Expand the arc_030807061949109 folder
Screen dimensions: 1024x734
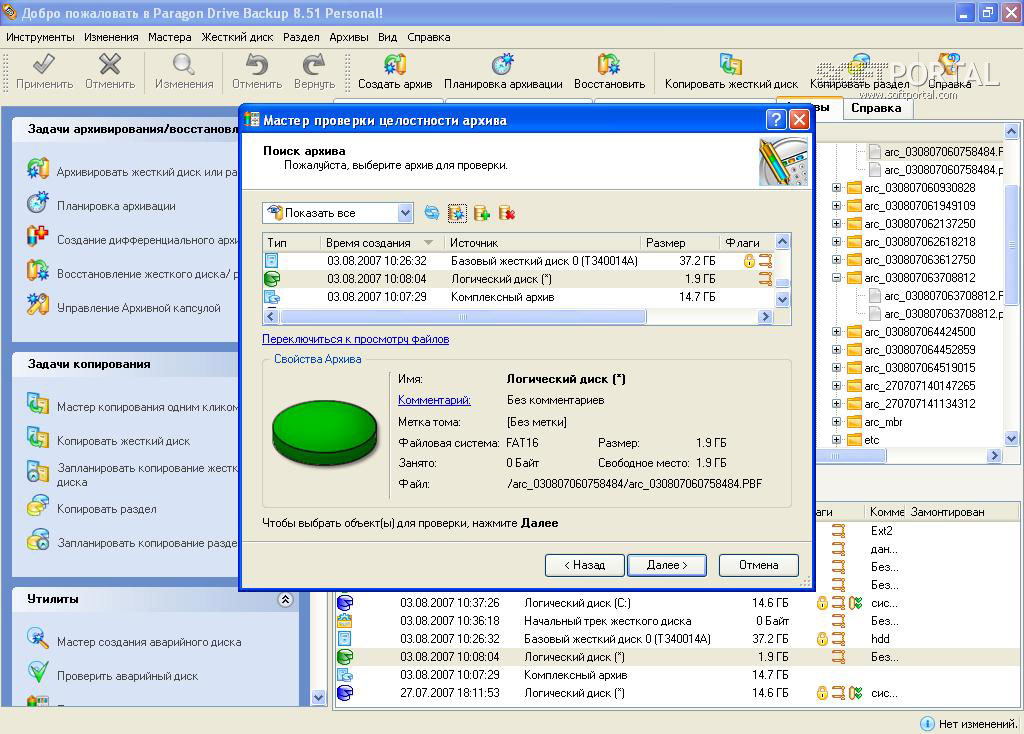pyautogui.click(x=836, y=206)
